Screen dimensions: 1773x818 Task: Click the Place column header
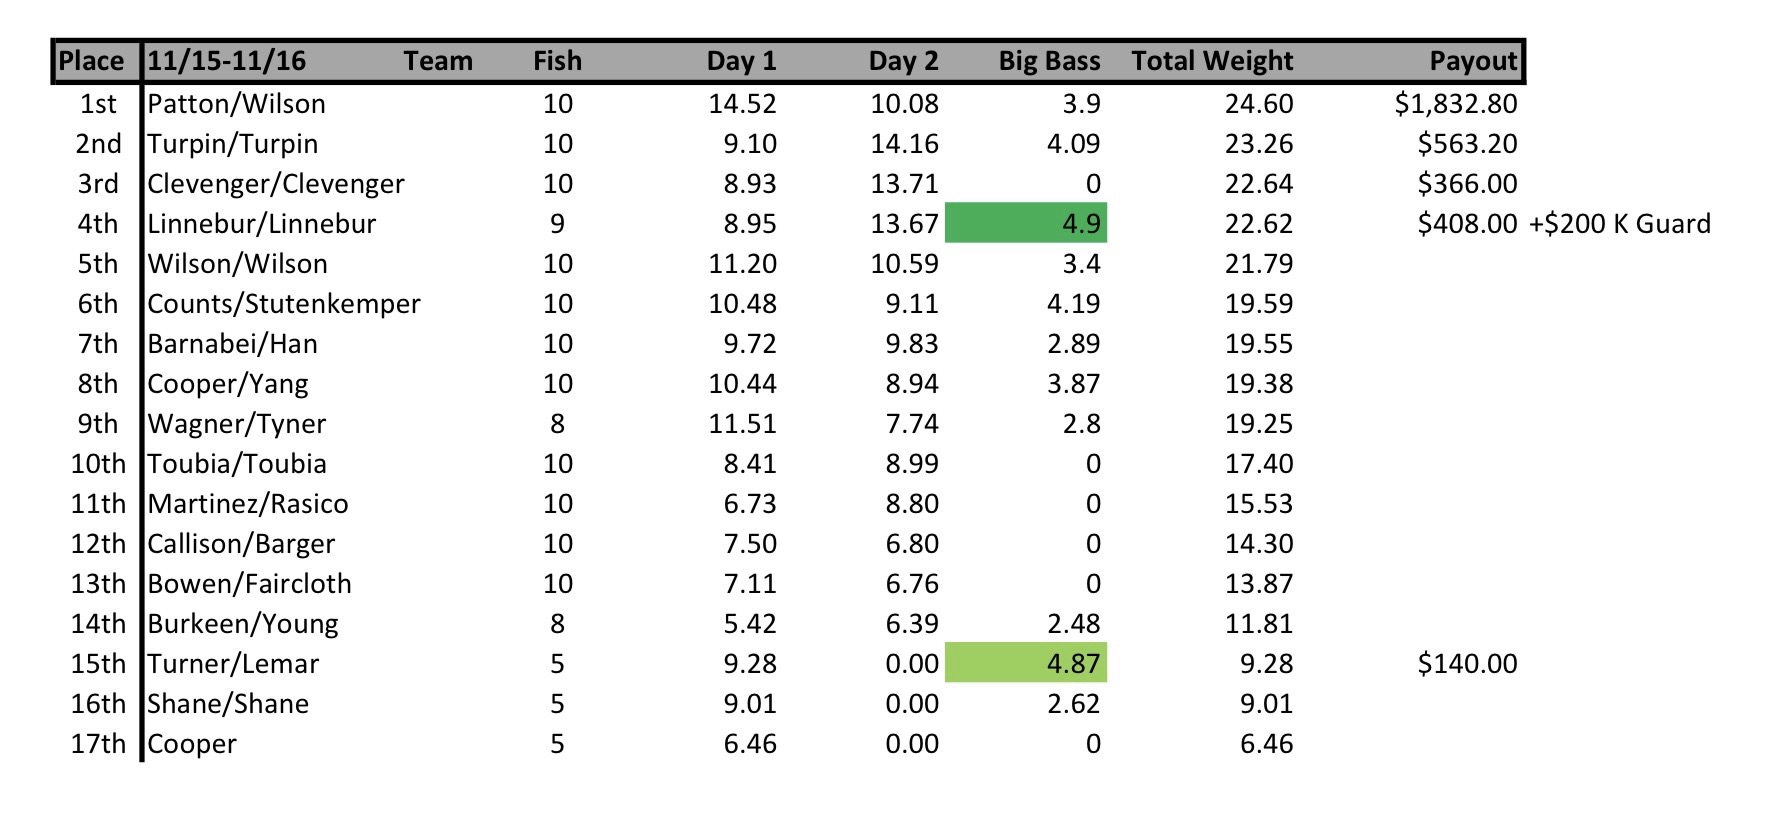coord(92,61)
